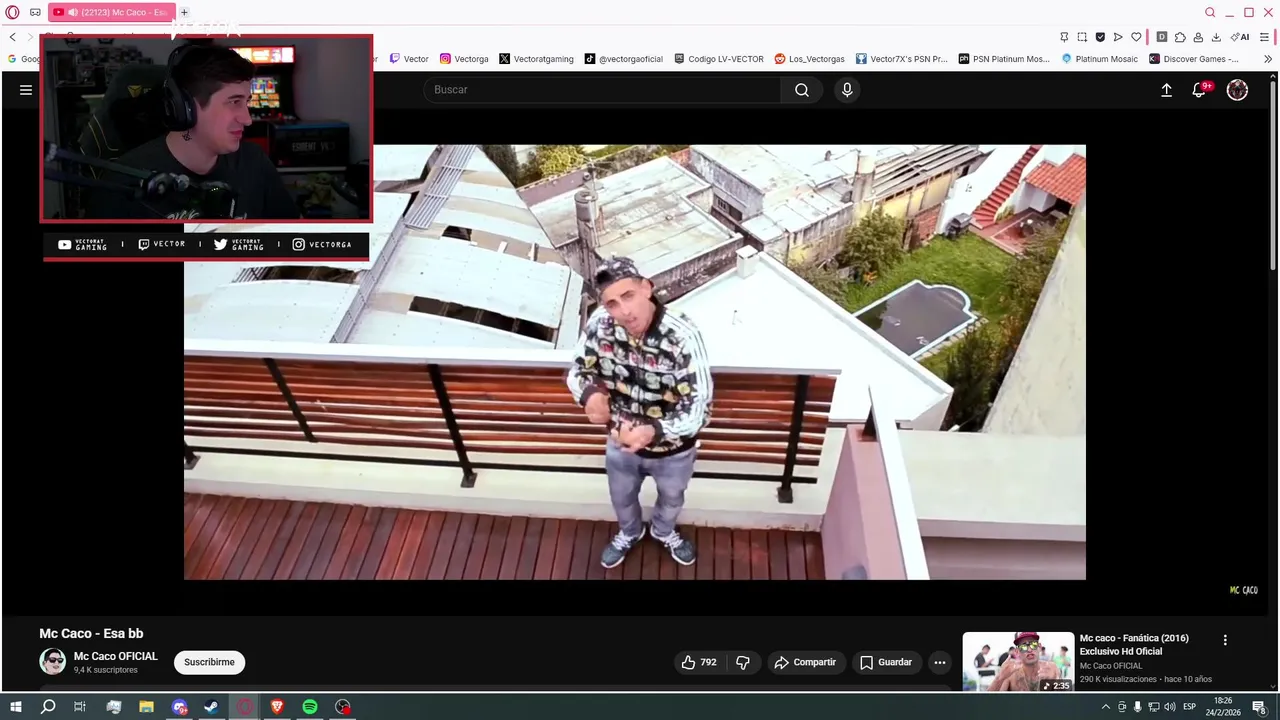This screenshot has width=1280, height=720.
Task: Open the YouTube account avatar menu
Action: [1238, 90]
